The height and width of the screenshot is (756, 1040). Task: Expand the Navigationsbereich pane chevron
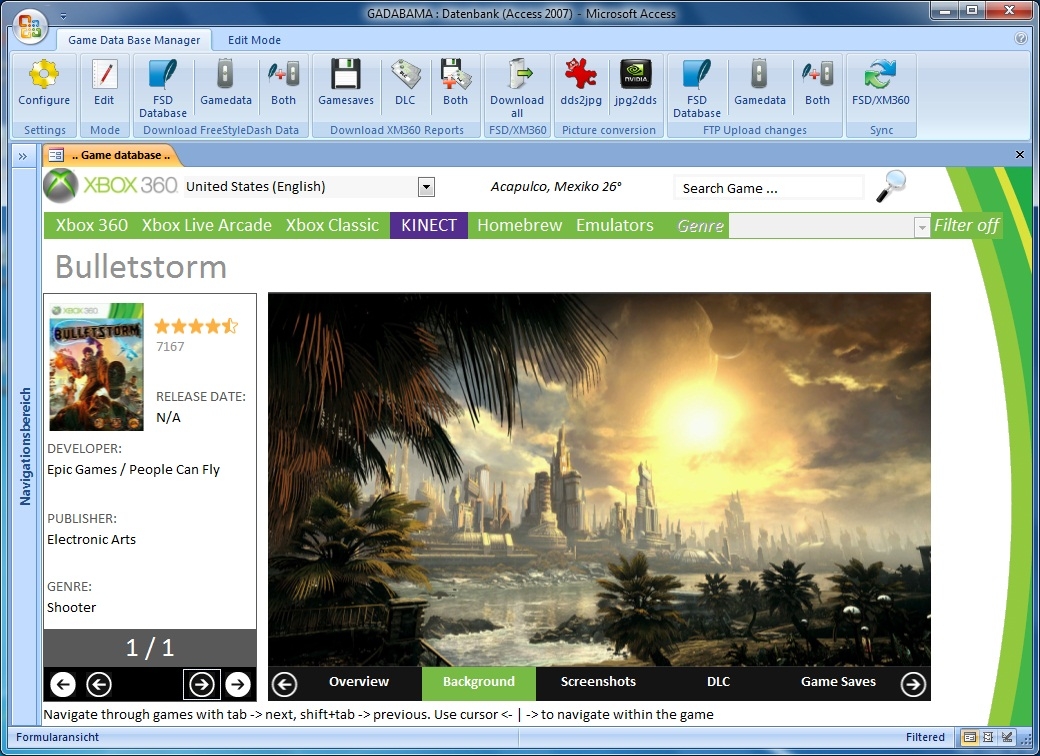(x=23, y=157)
